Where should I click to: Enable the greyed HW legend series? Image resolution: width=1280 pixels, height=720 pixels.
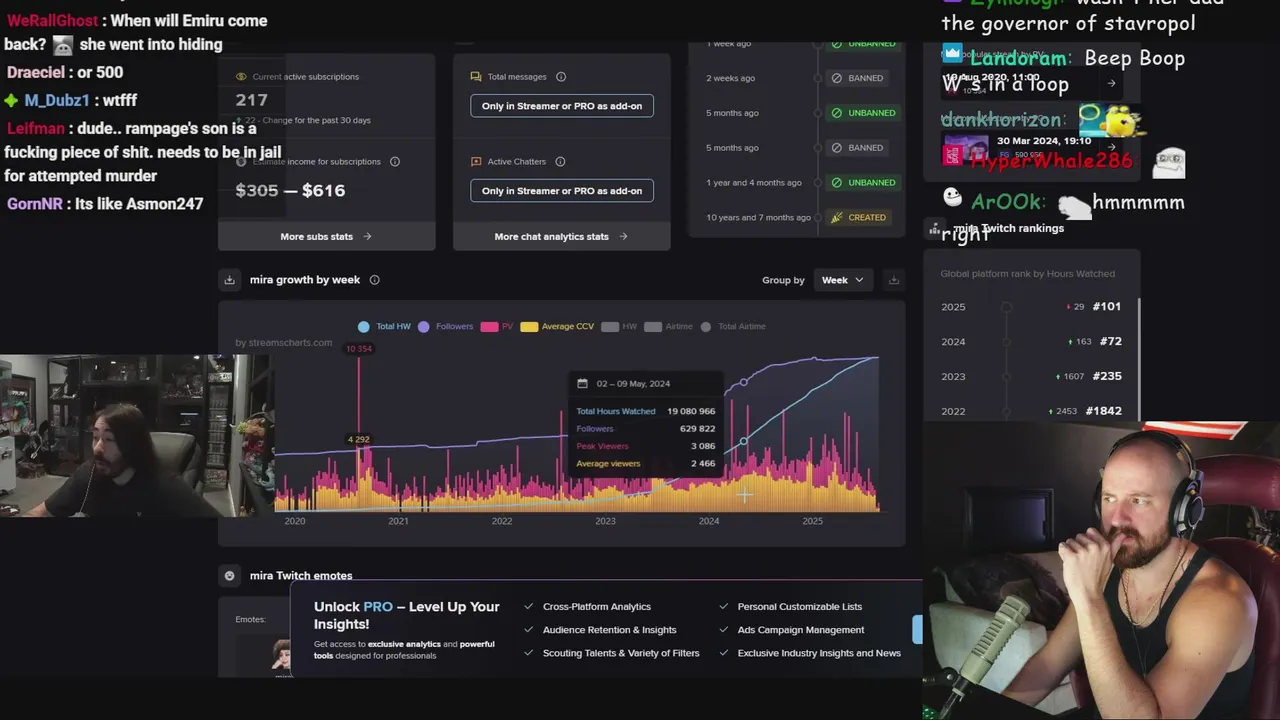[619, 326]
